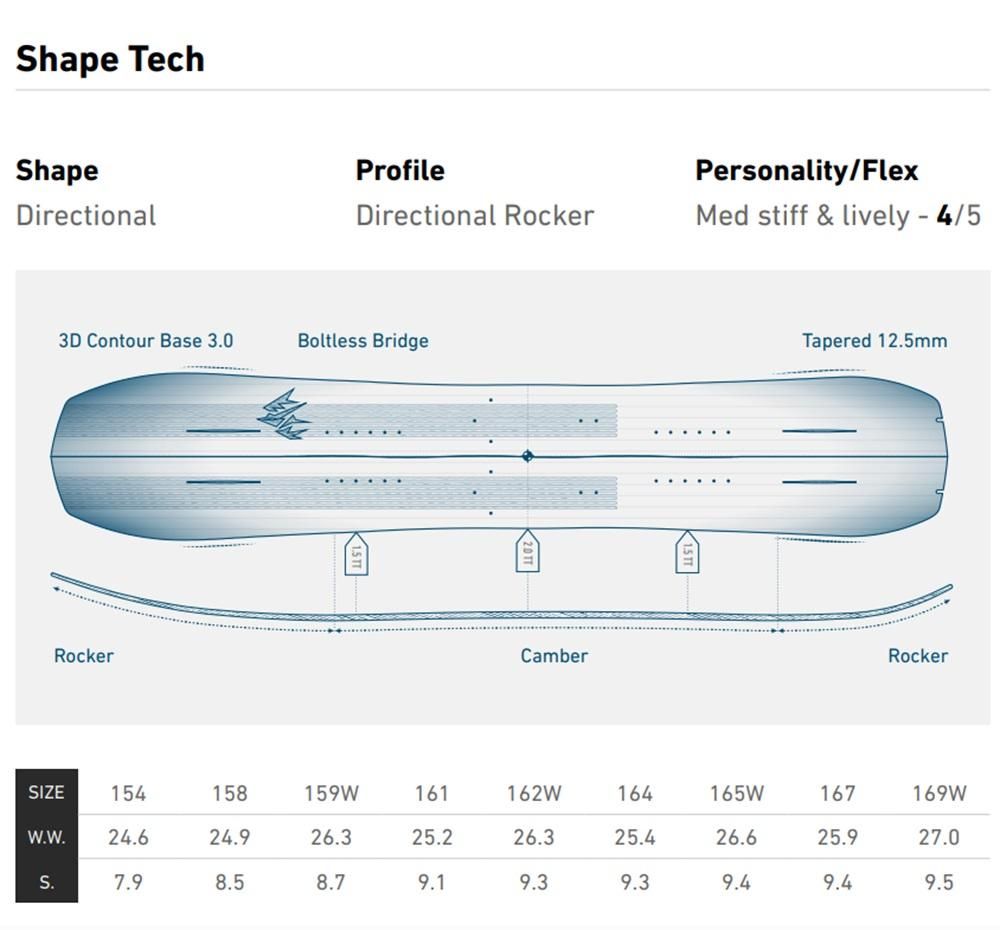
Task: Select the 3D Contour Base 3.0 label
Action: [146, 341]
